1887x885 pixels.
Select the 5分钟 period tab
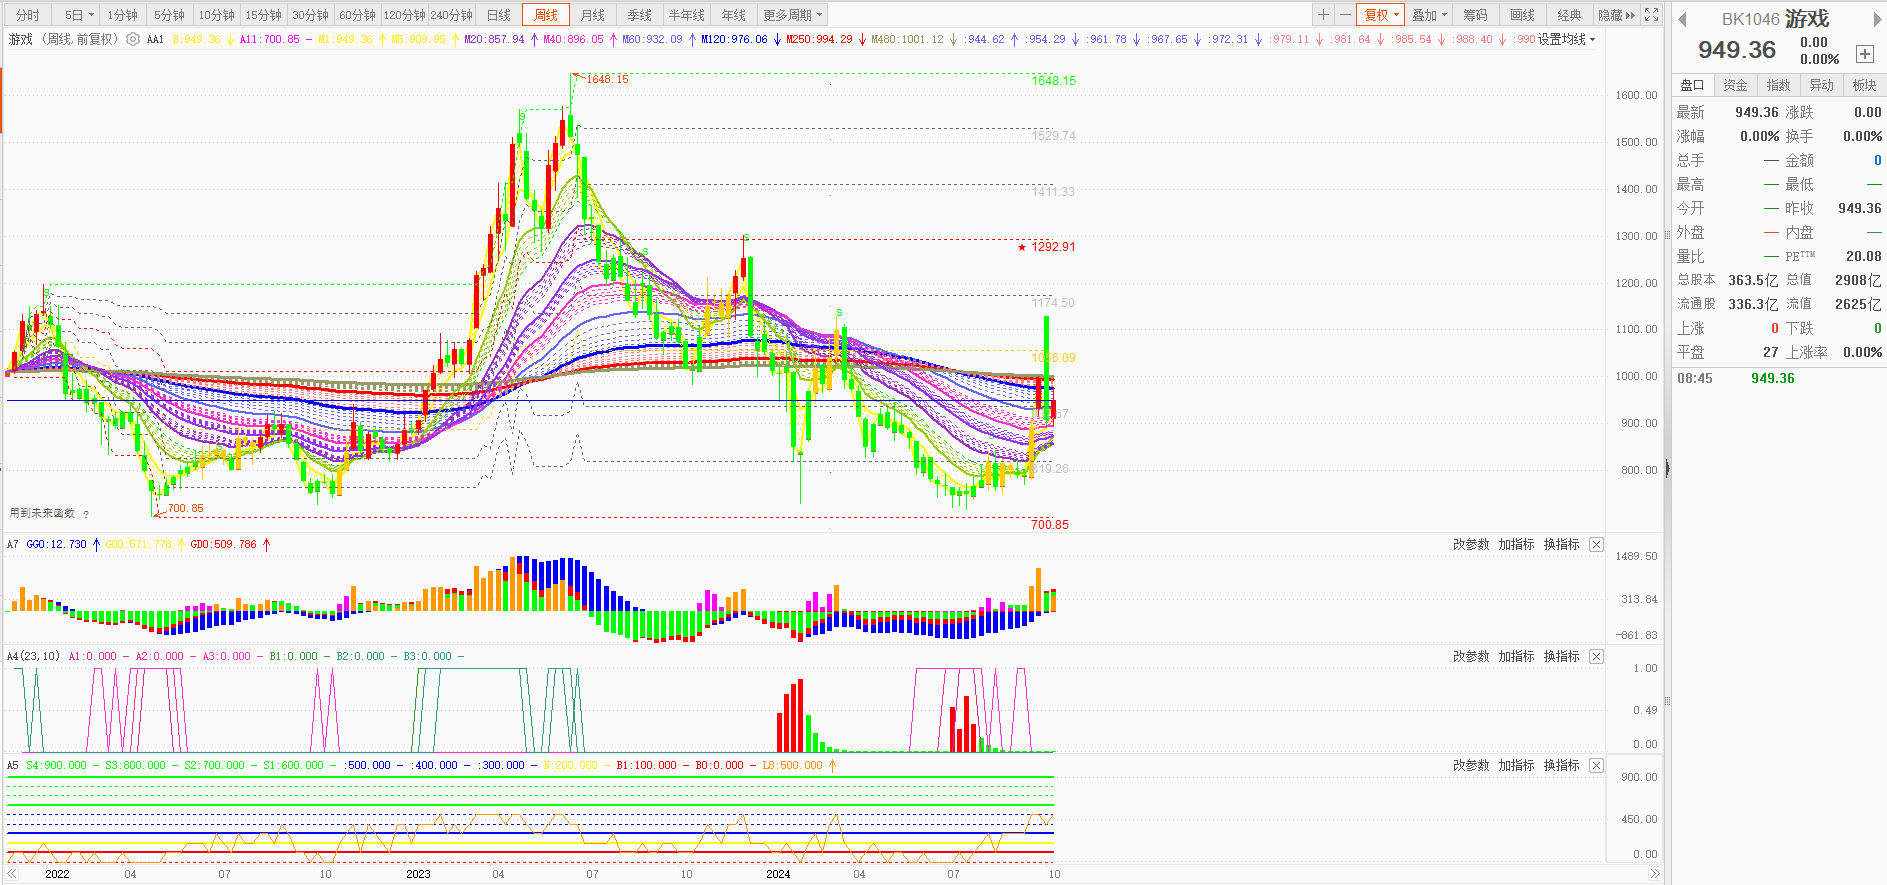point(170,15)
